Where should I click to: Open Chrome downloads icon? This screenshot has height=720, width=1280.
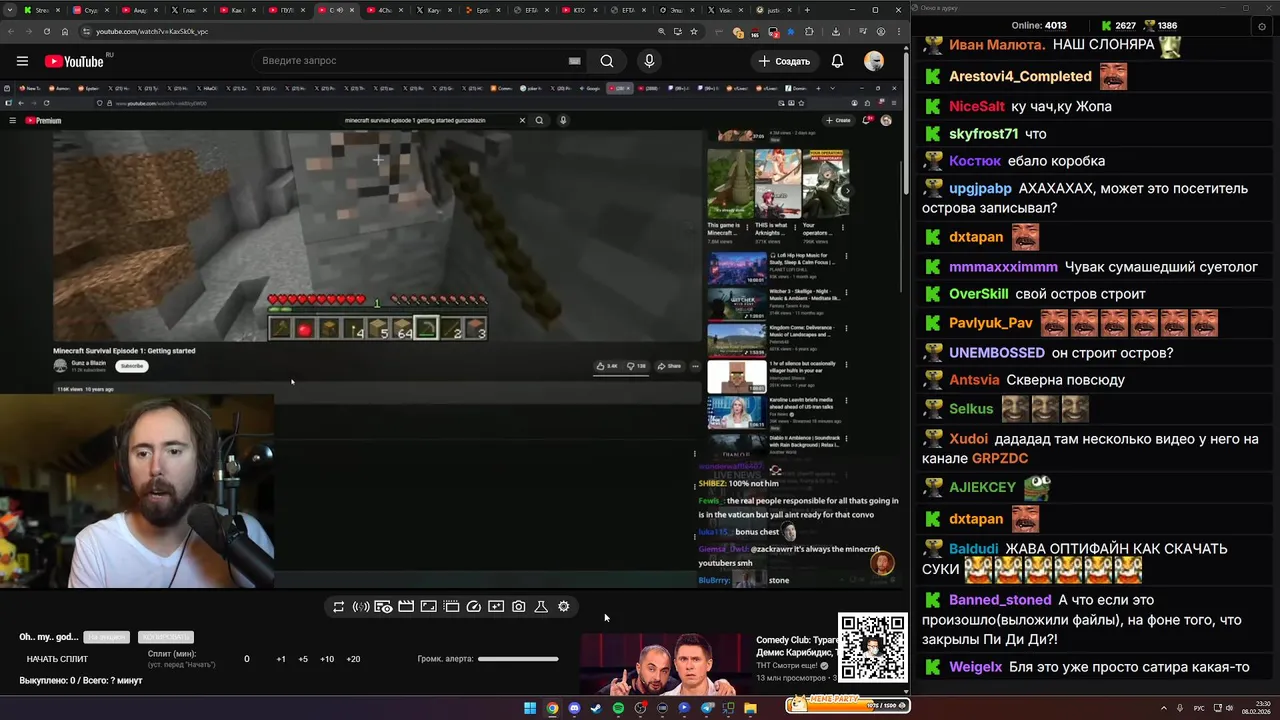pos(836,32)
